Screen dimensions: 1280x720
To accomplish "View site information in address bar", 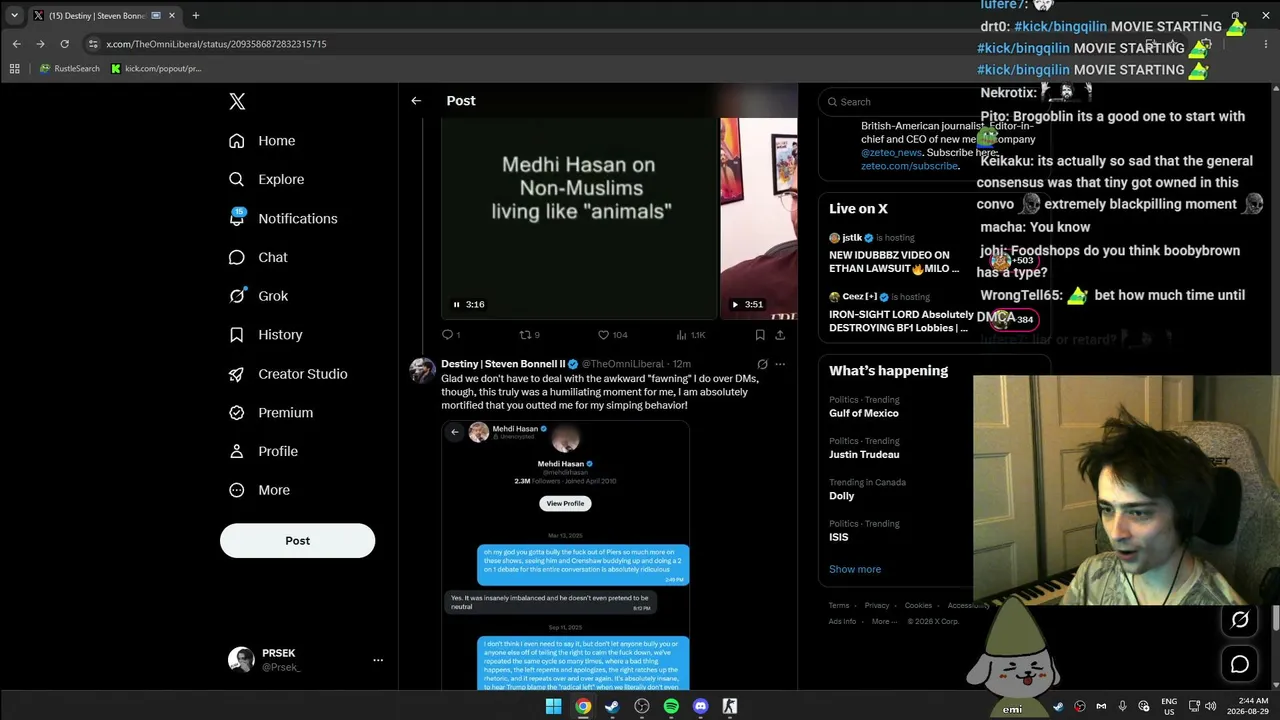I will tap(93, 44).
